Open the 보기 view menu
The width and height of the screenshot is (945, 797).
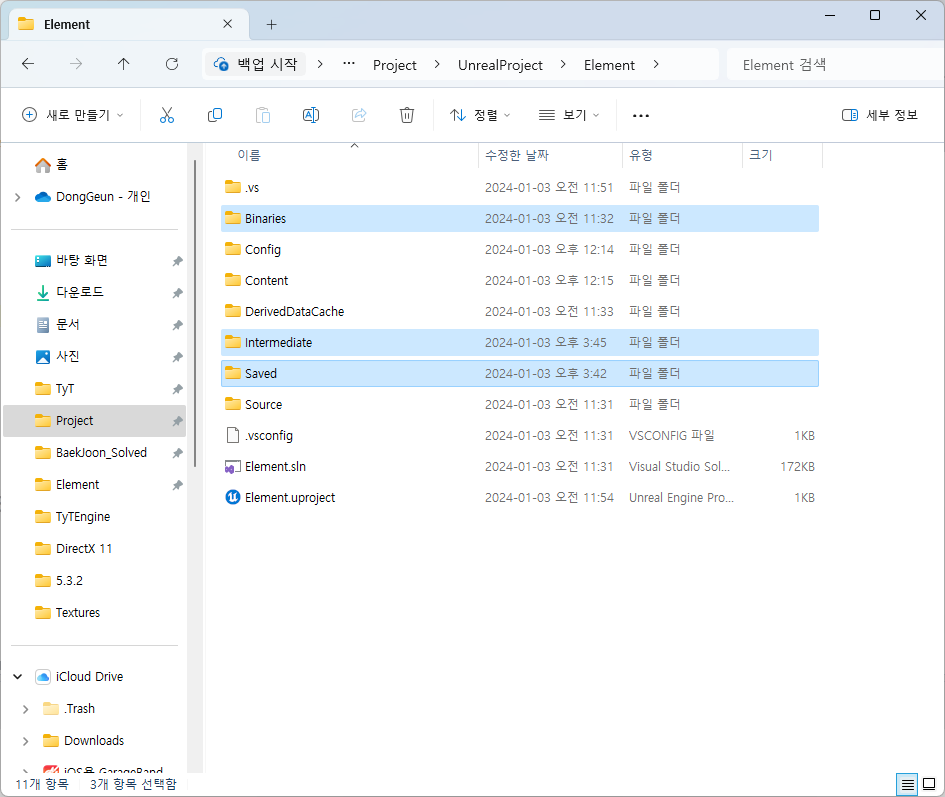[x=569, y=115]
